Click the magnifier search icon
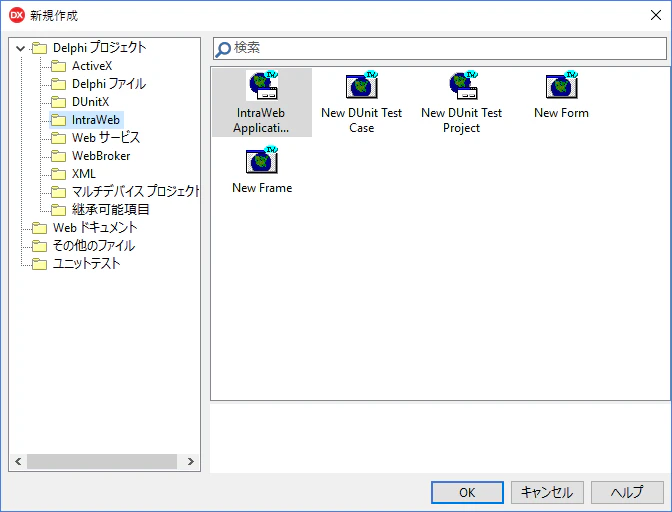 pos(223,49)
